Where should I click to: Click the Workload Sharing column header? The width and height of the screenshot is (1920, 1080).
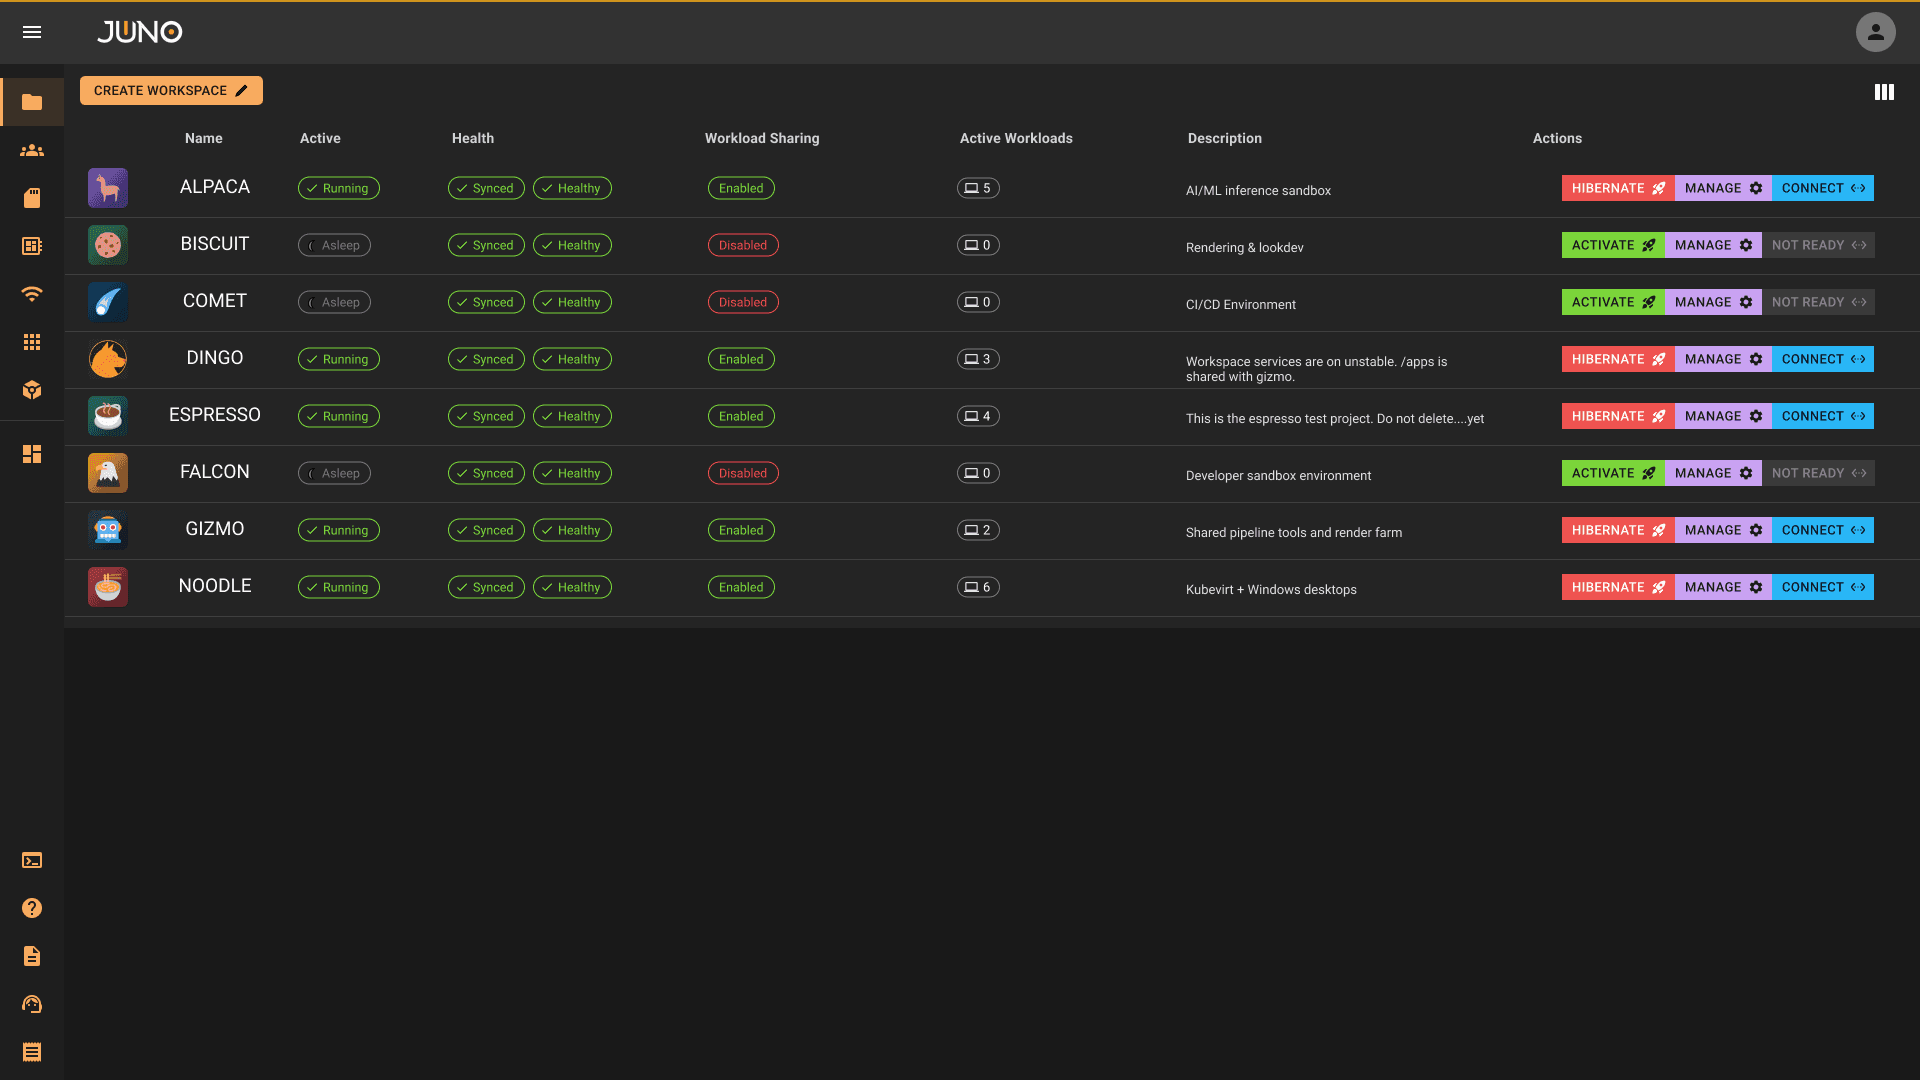click(762, 138)
